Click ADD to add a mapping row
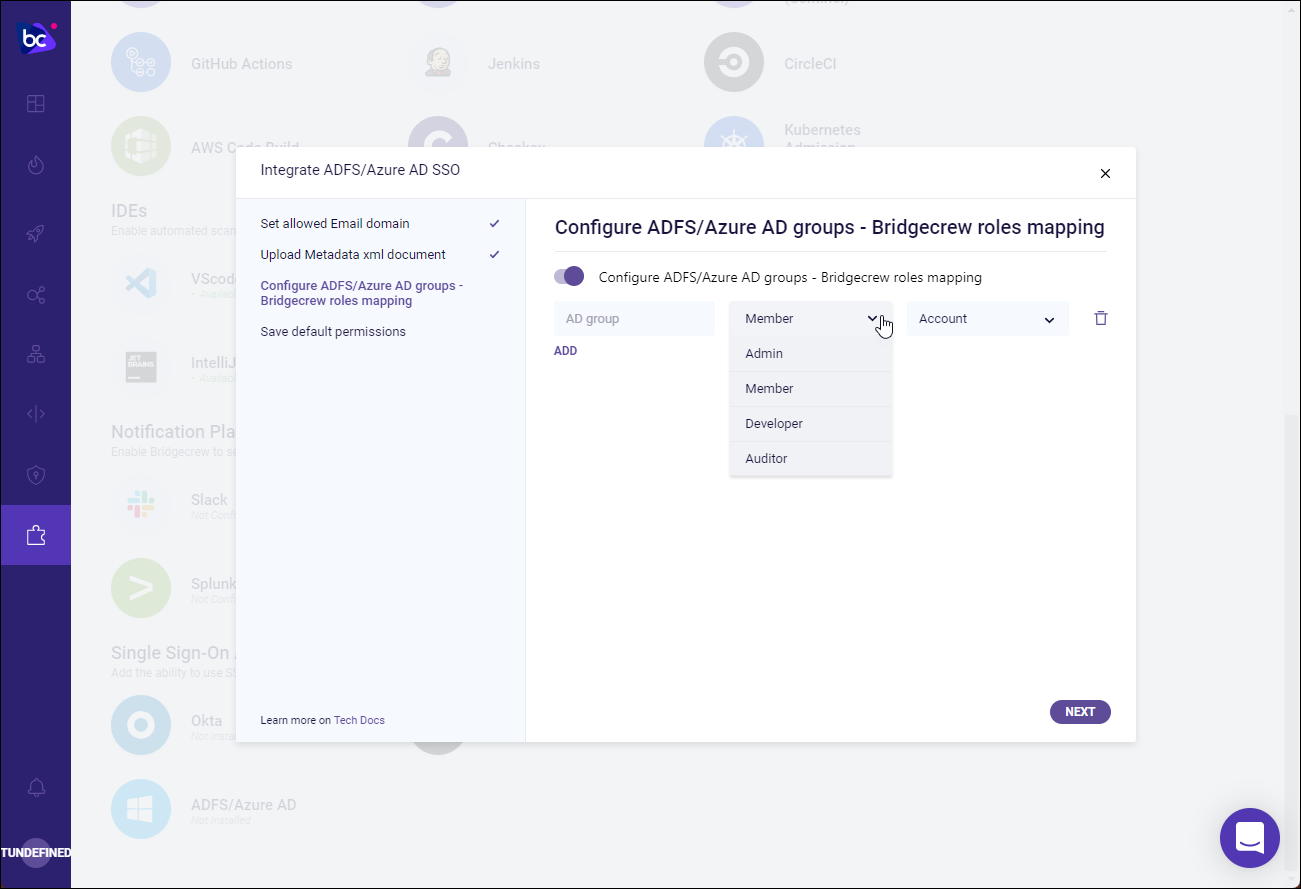The width and height of the screenshot is (1301, 889). 565,351
